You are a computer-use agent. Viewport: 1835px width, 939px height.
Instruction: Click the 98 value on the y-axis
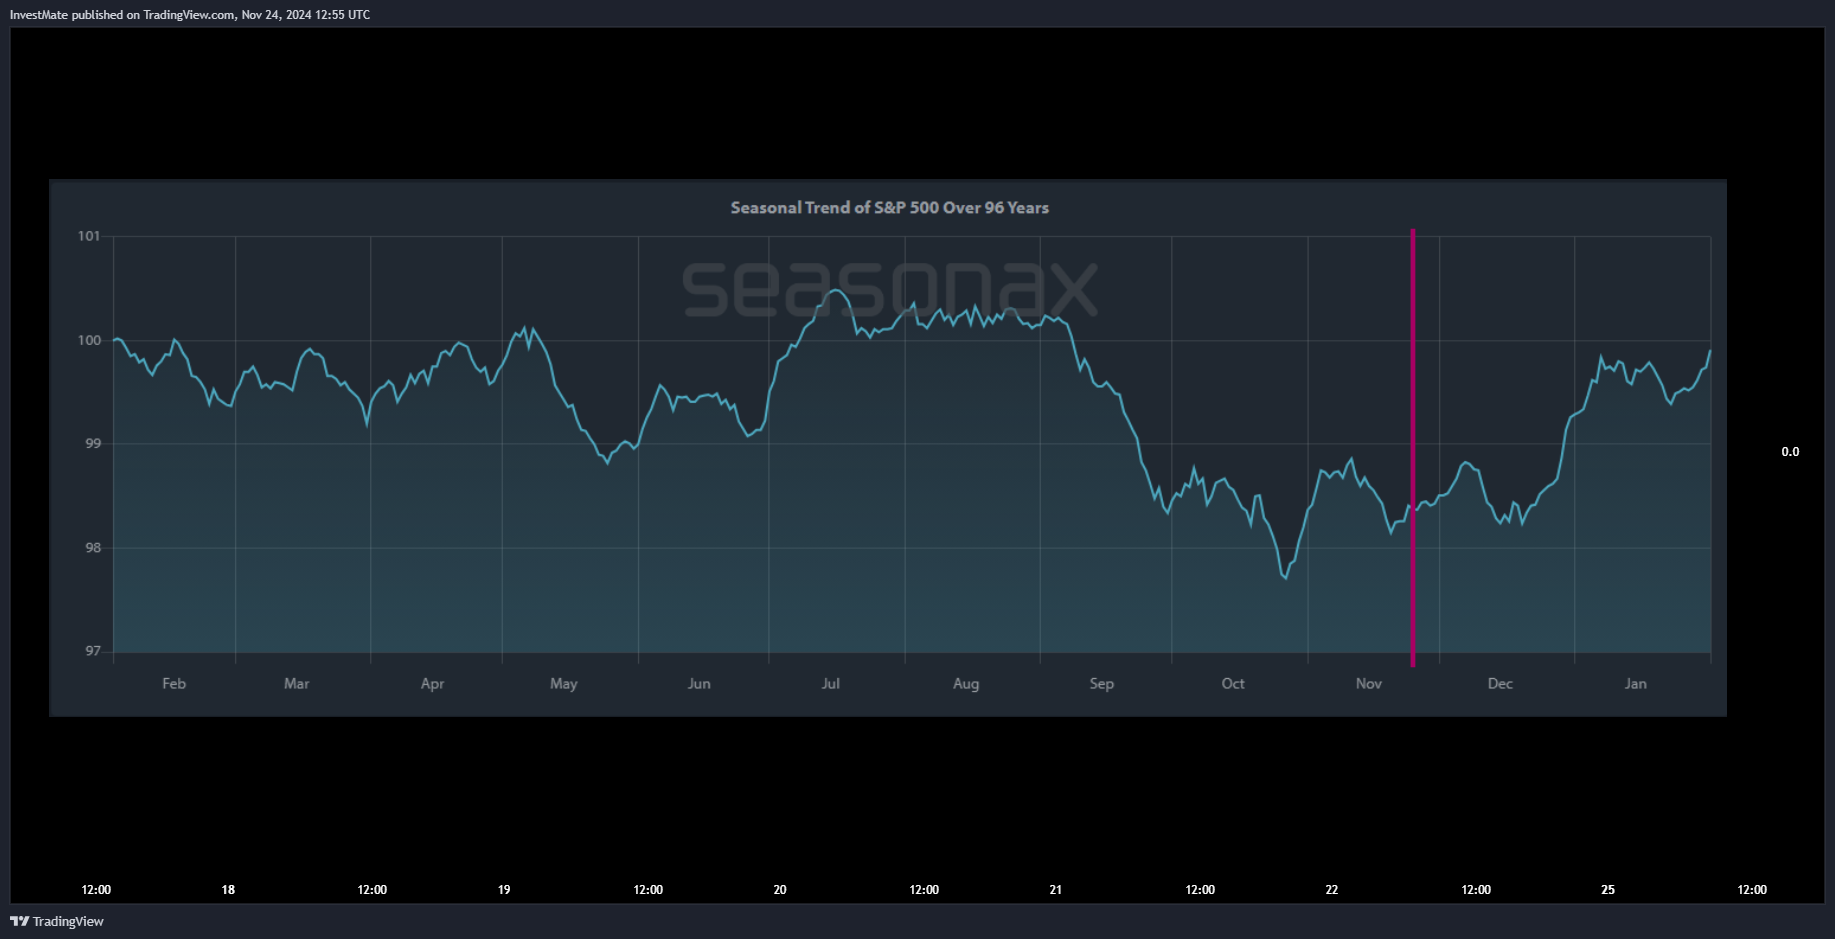click(93, 548)
